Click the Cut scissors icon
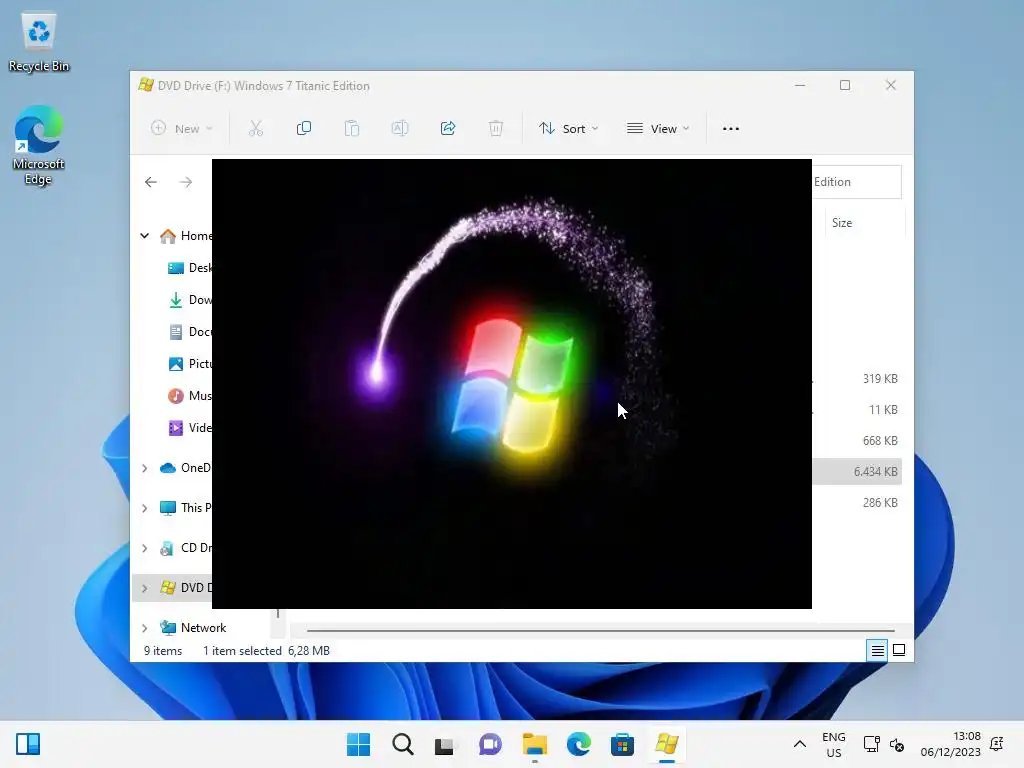Viewport: 1024px width, 768px height. (255, 129)
